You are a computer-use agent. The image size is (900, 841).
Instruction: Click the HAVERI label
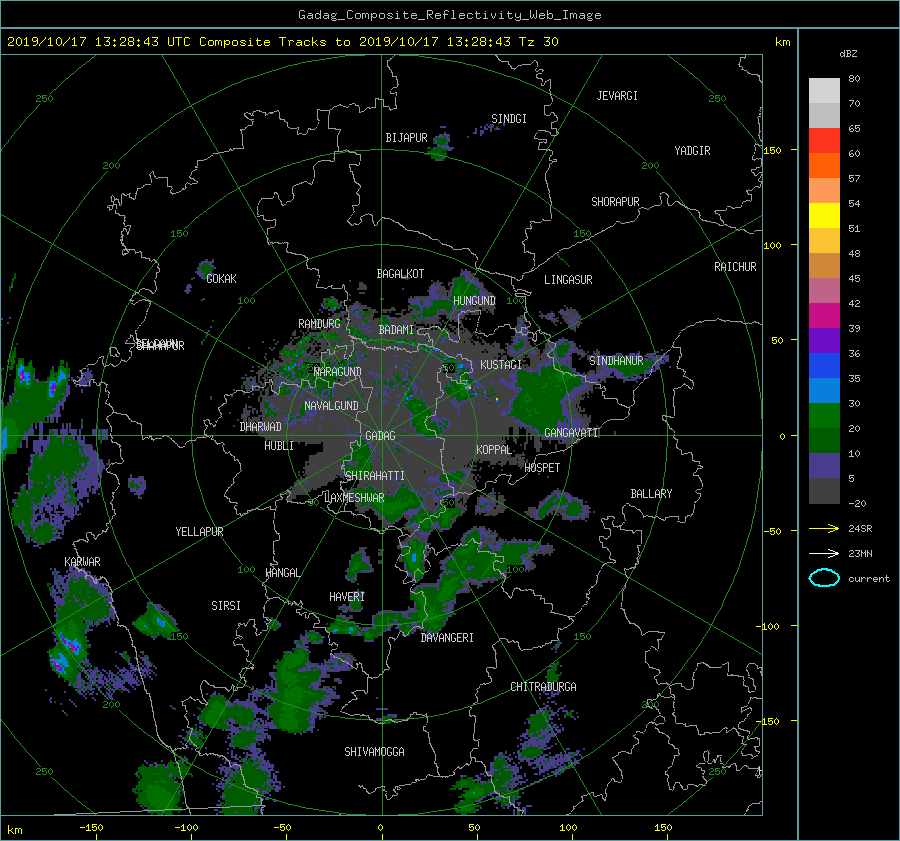(x=347, y=598)
